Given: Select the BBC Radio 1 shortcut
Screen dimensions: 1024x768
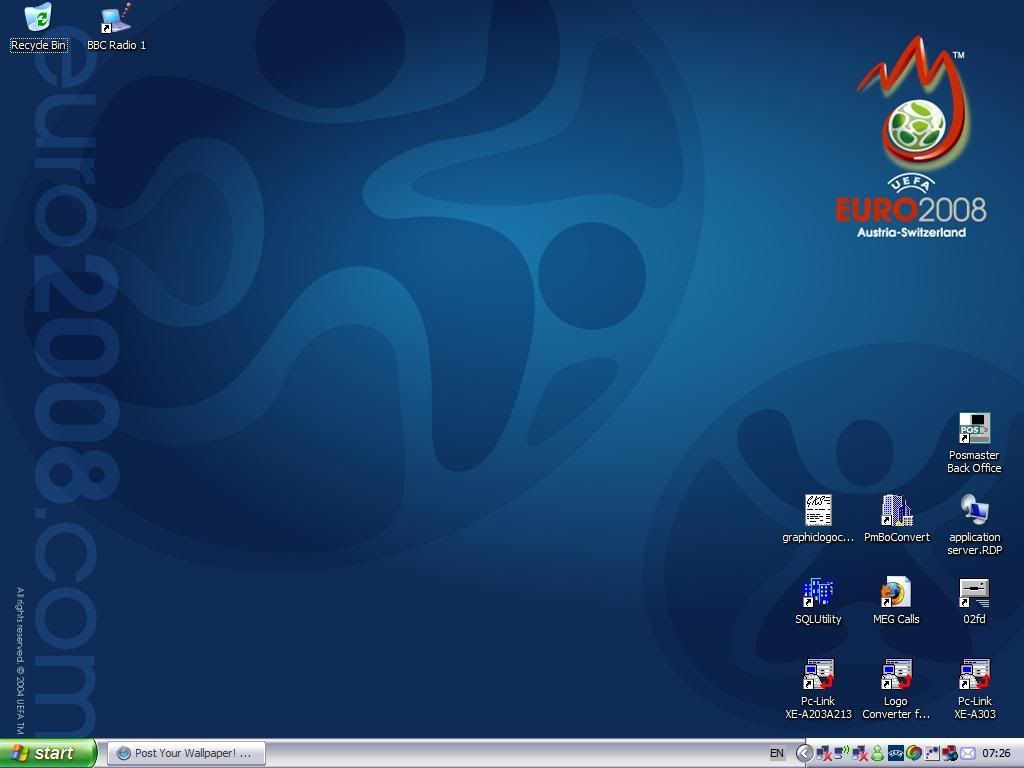Looking at the screenshot, I should [x=116, y=27].
